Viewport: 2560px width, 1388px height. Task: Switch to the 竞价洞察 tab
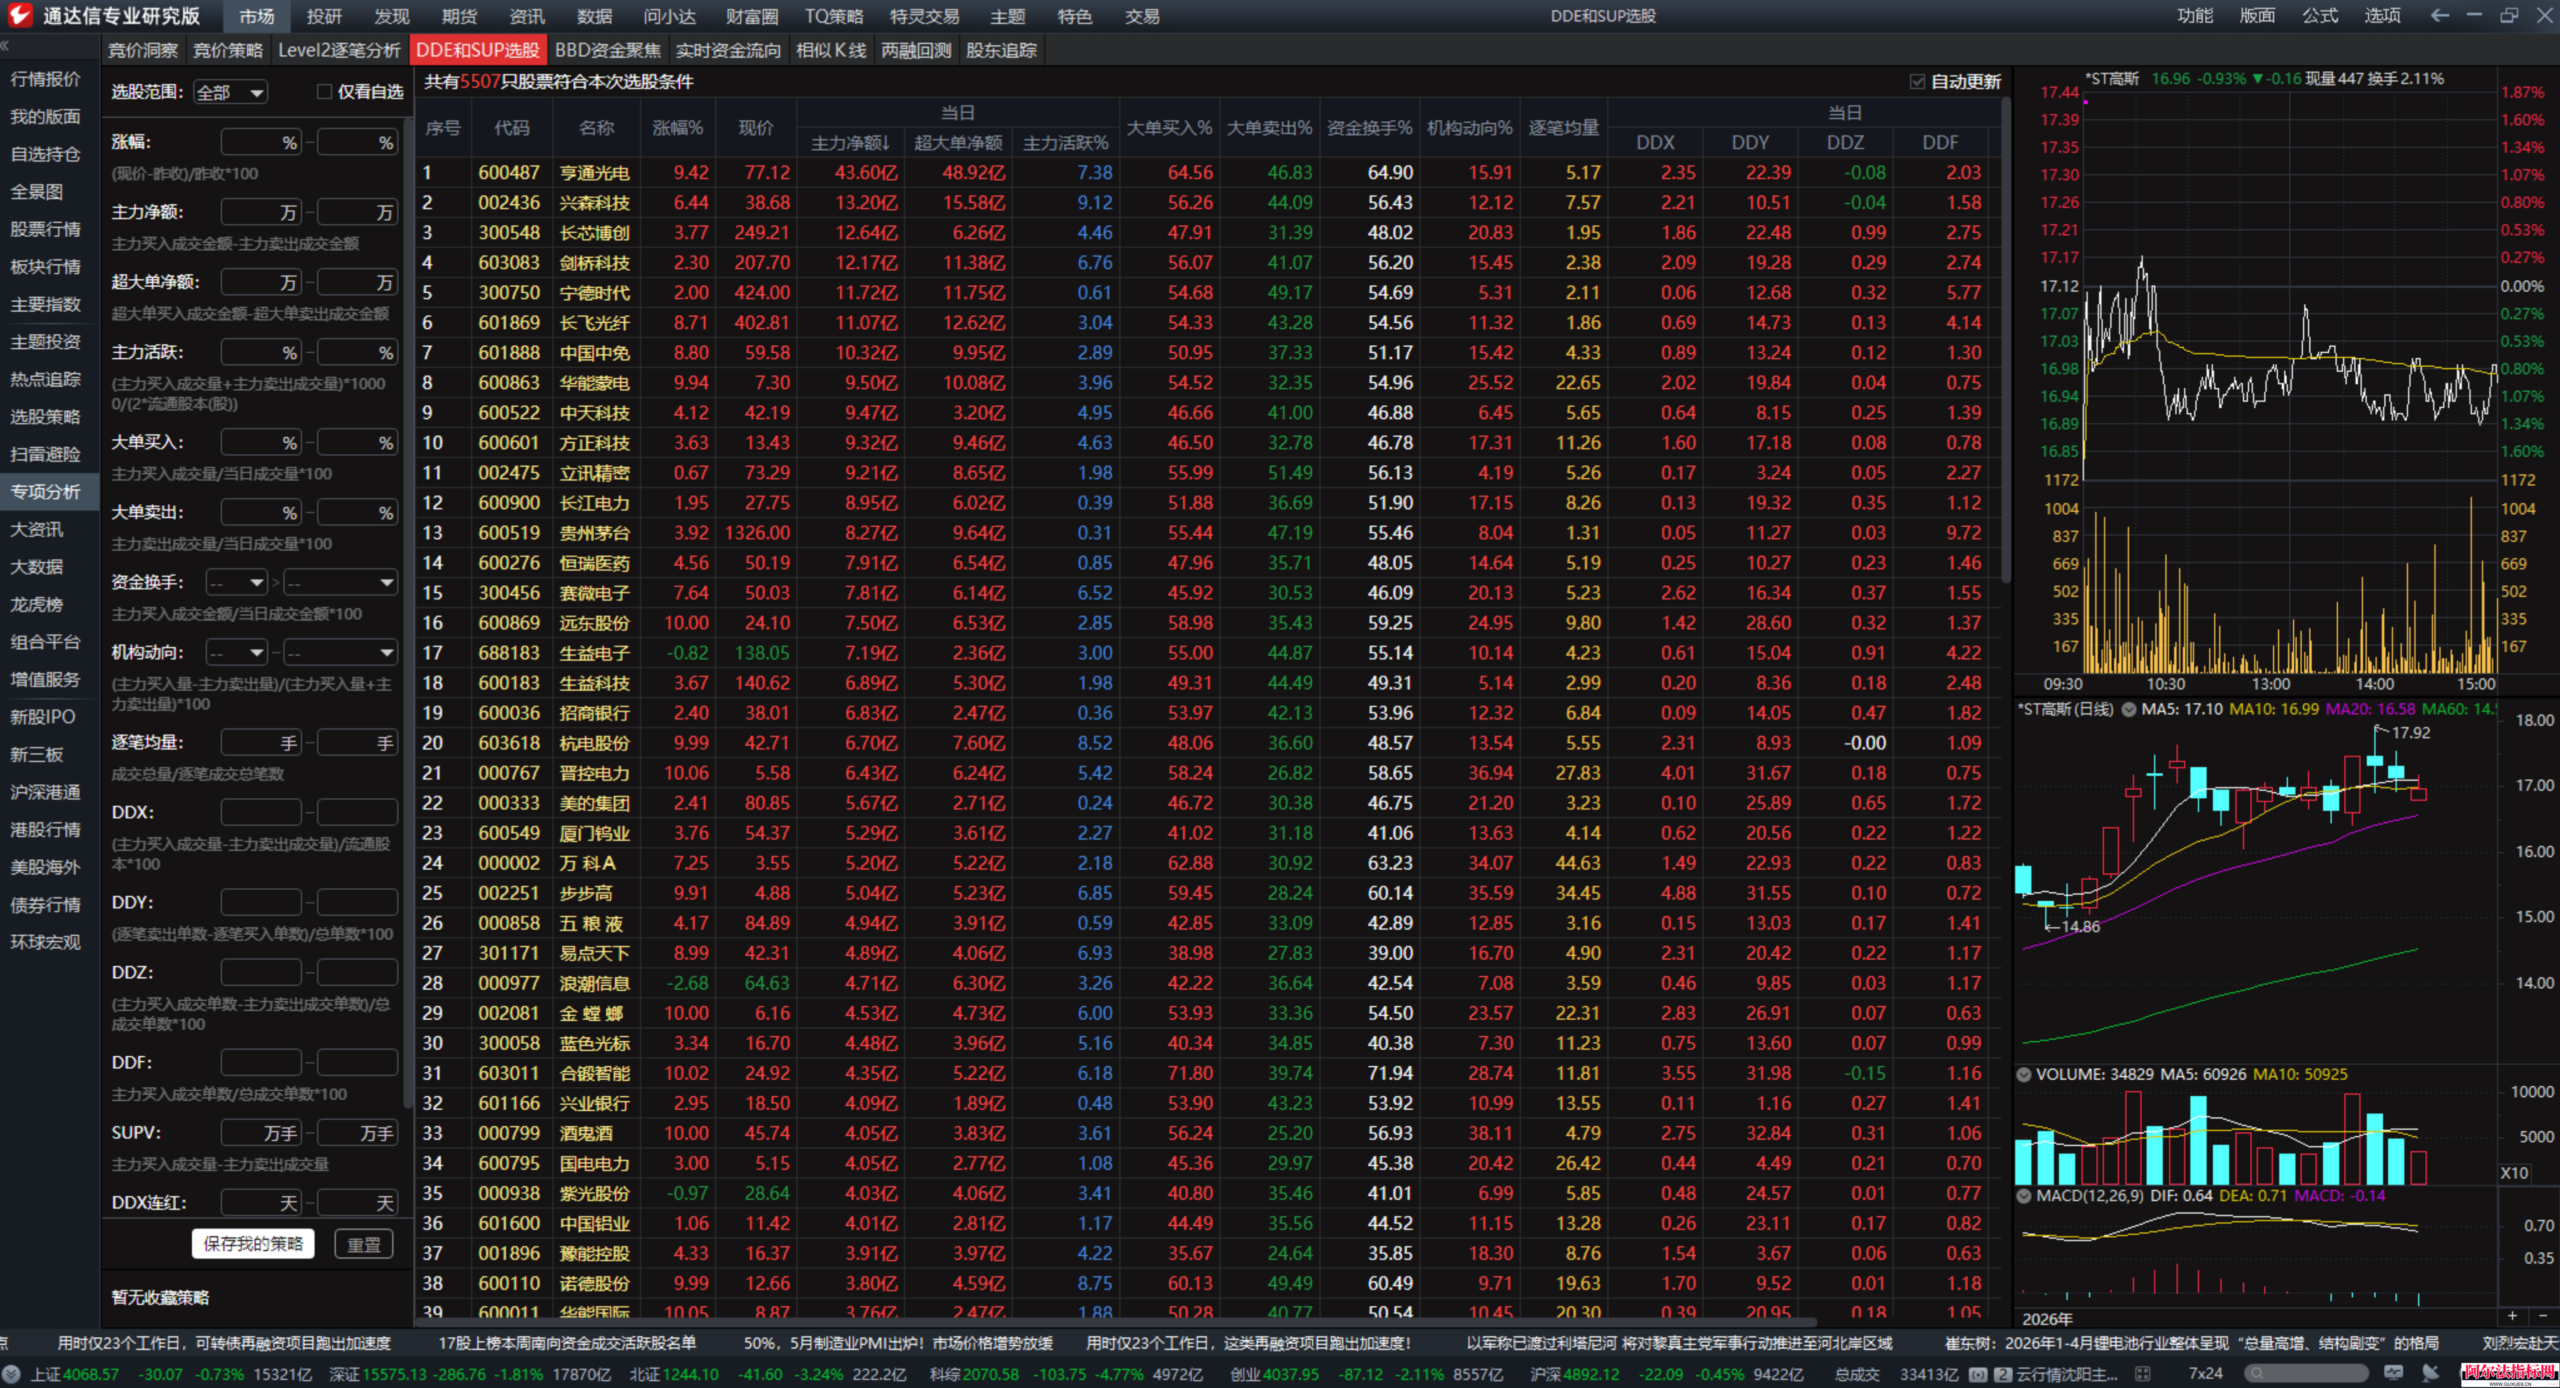tap(143, 50)
